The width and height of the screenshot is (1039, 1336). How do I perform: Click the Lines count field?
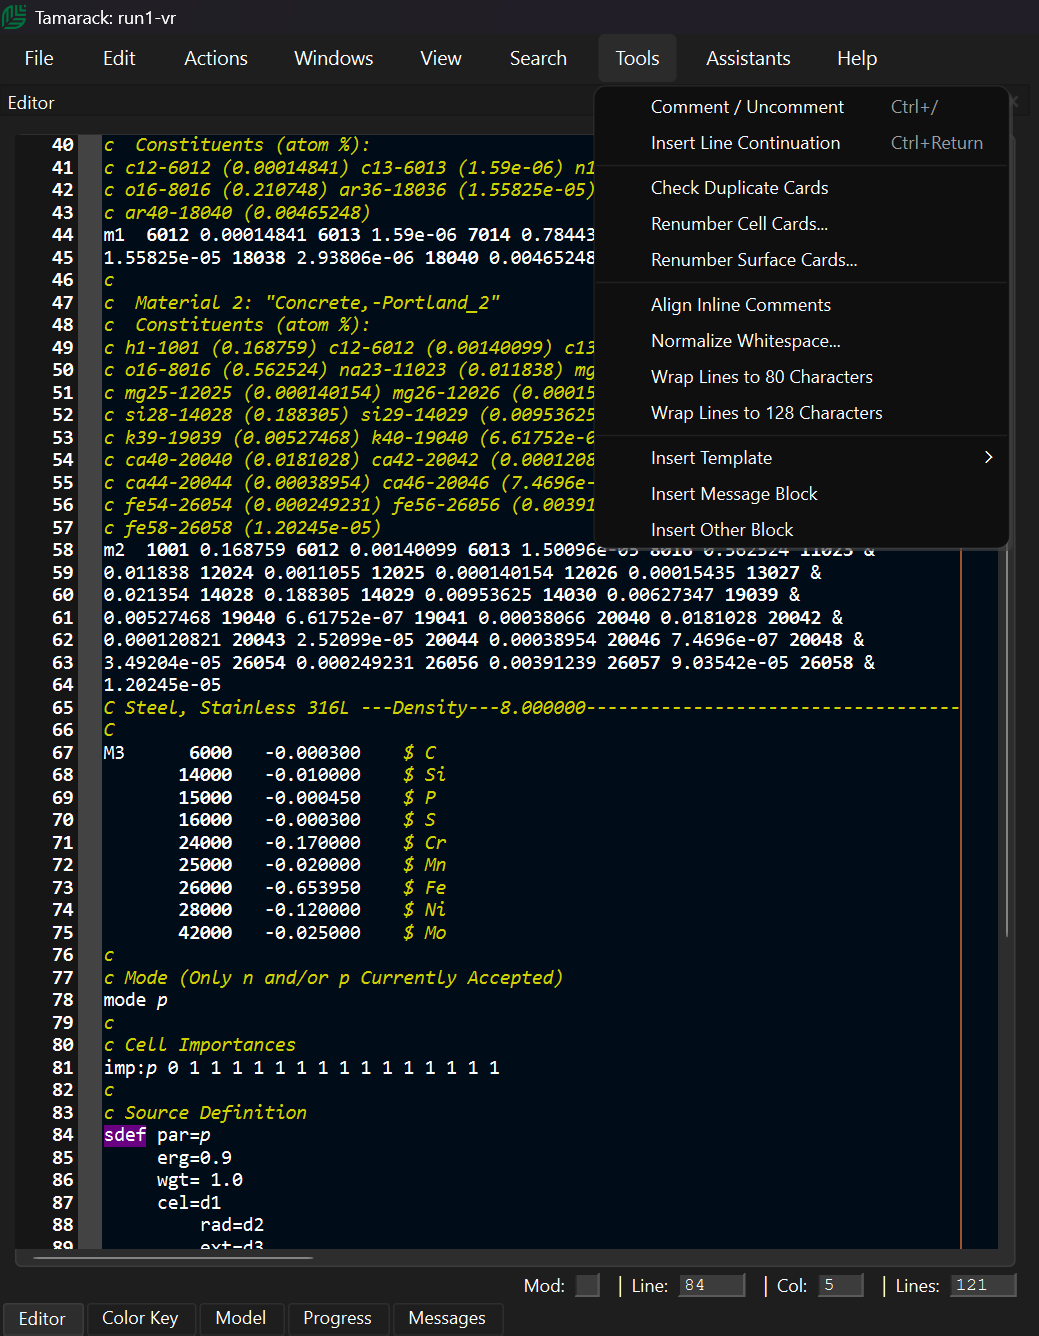coord(983,1285)
